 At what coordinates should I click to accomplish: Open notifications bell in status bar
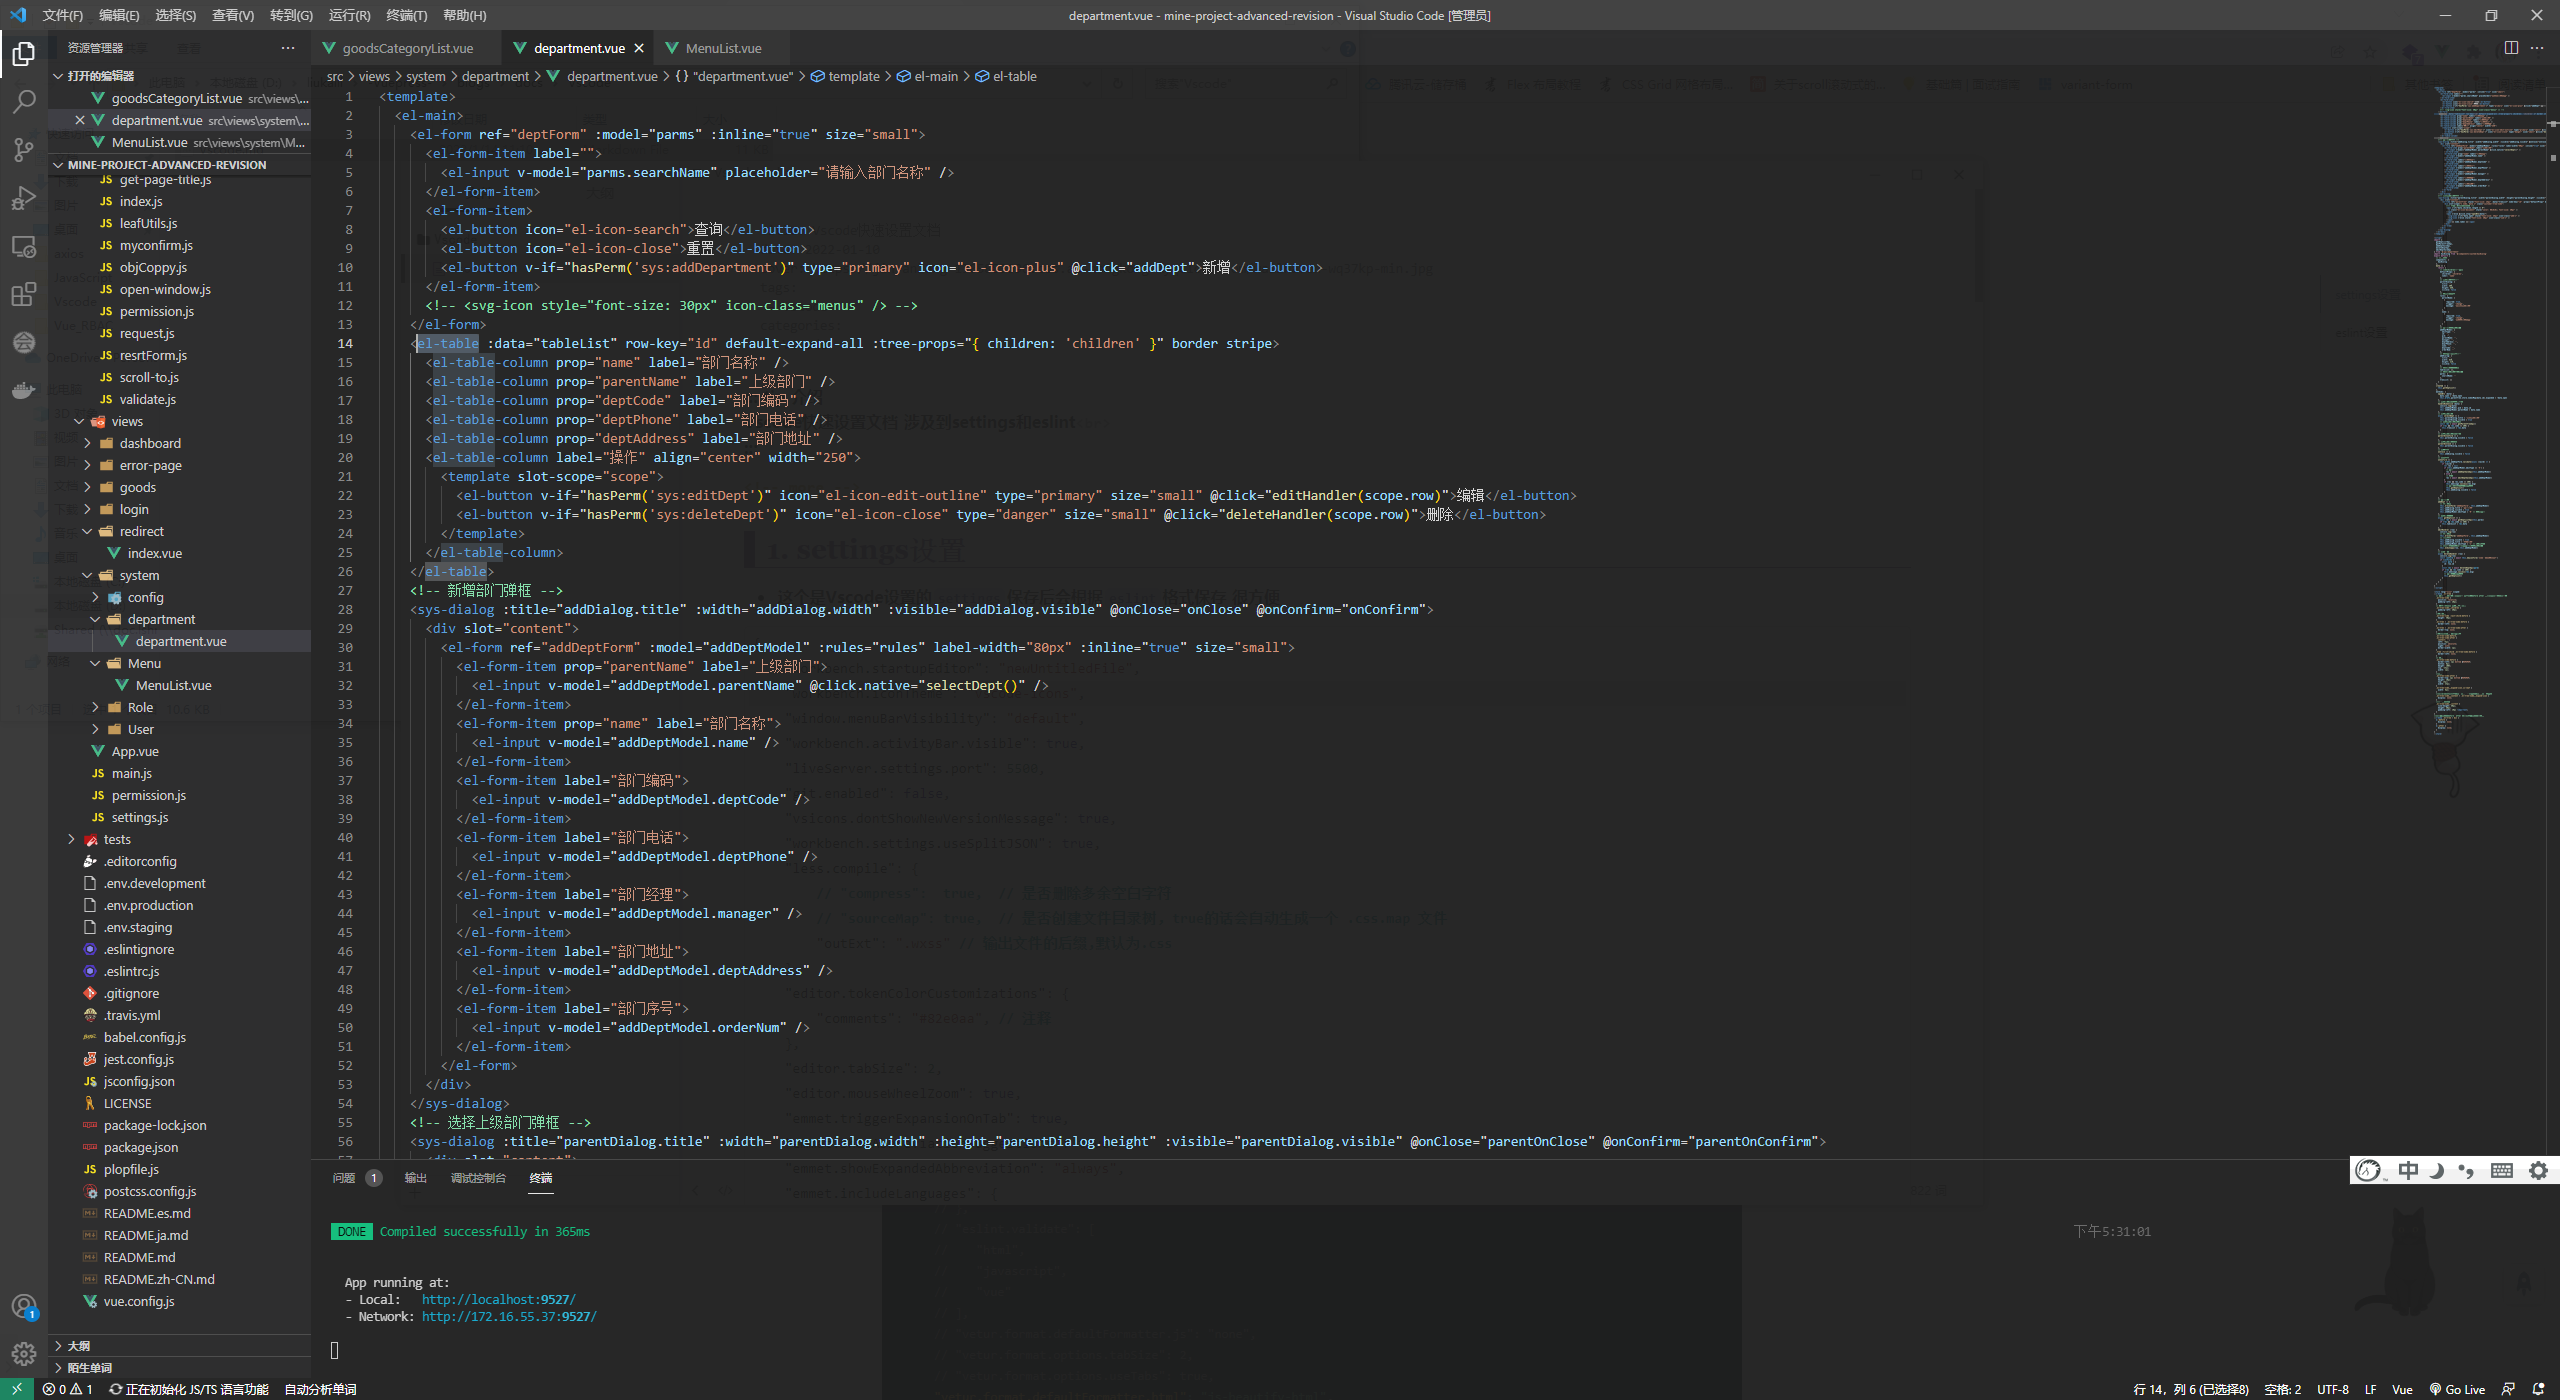click(2538, 1389)
